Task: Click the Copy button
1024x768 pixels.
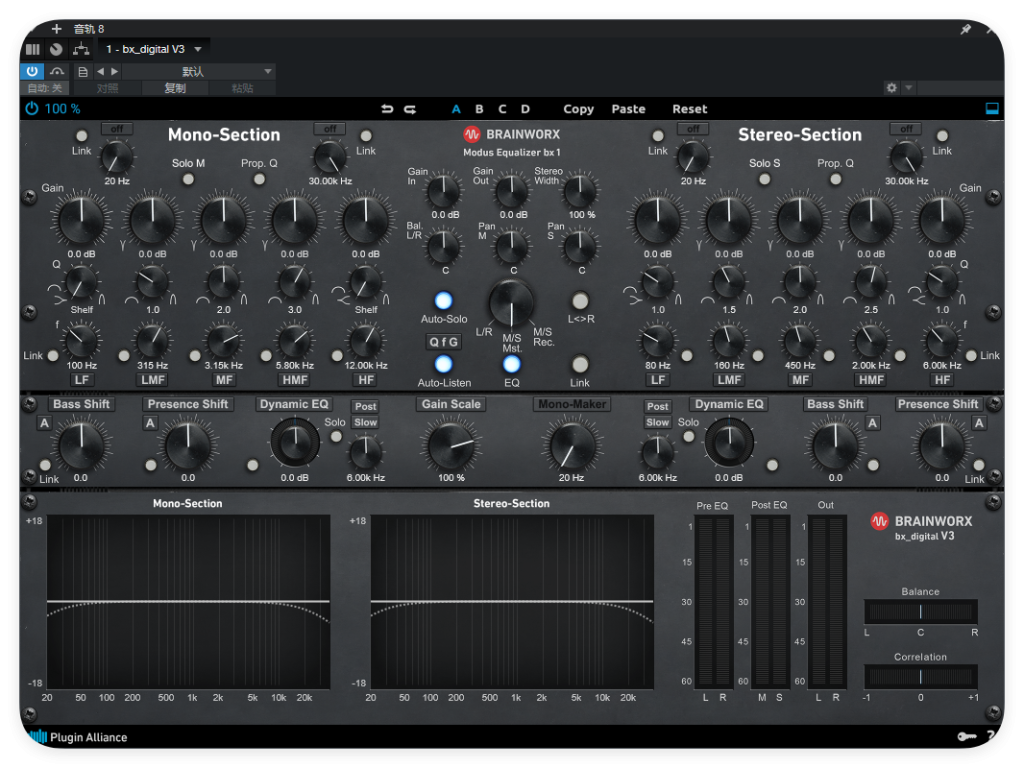Action: 579,109
